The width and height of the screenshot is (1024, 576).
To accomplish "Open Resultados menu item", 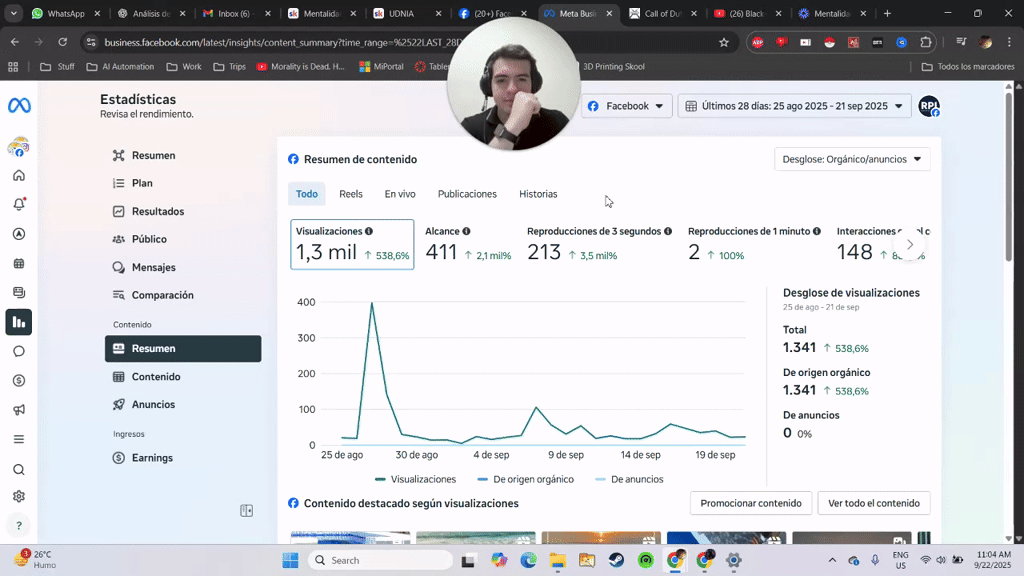I will pos(183,212).
